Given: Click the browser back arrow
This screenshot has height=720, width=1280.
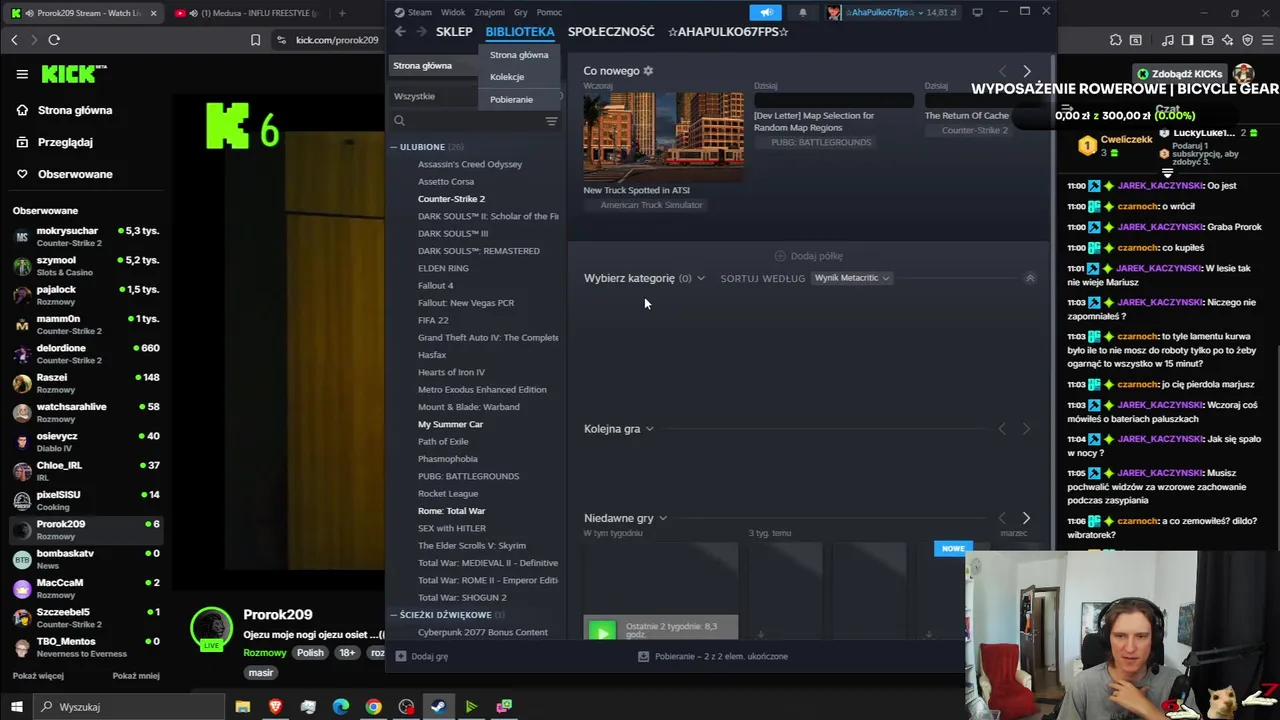Looking at the screenshot, I should point(14,40).
